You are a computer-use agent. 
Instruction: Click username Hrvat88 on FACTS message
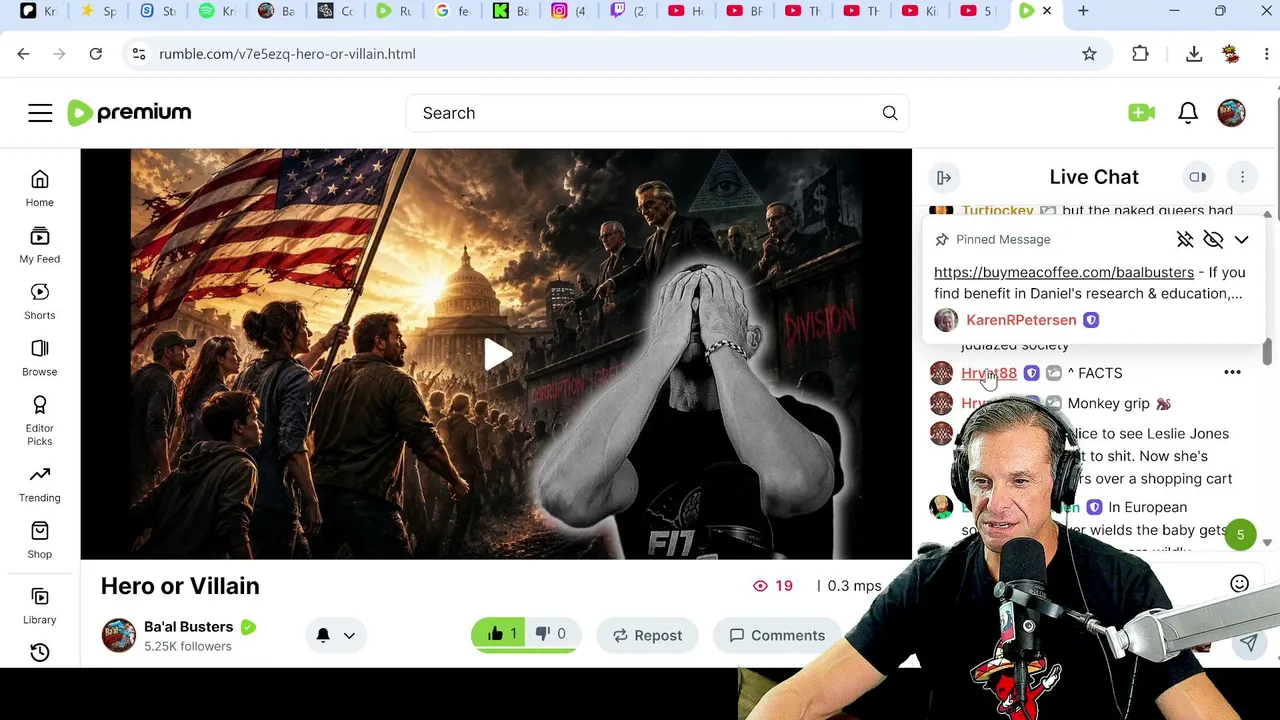989,373
